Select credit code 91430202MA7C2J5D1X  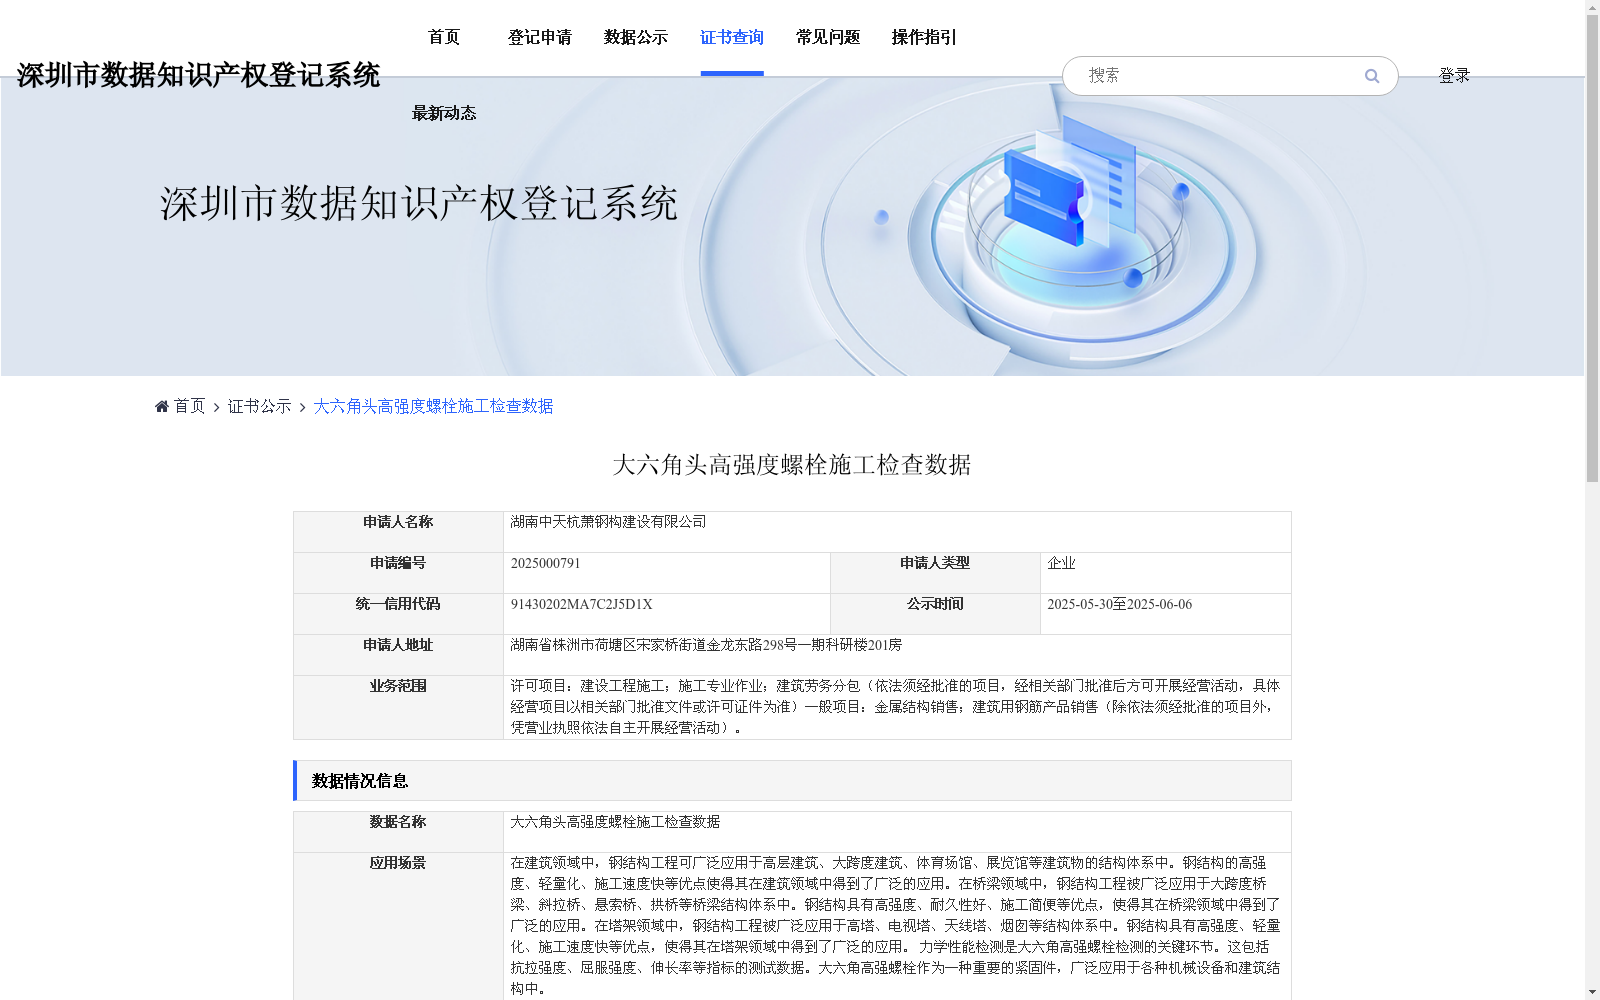coord(581,604)
